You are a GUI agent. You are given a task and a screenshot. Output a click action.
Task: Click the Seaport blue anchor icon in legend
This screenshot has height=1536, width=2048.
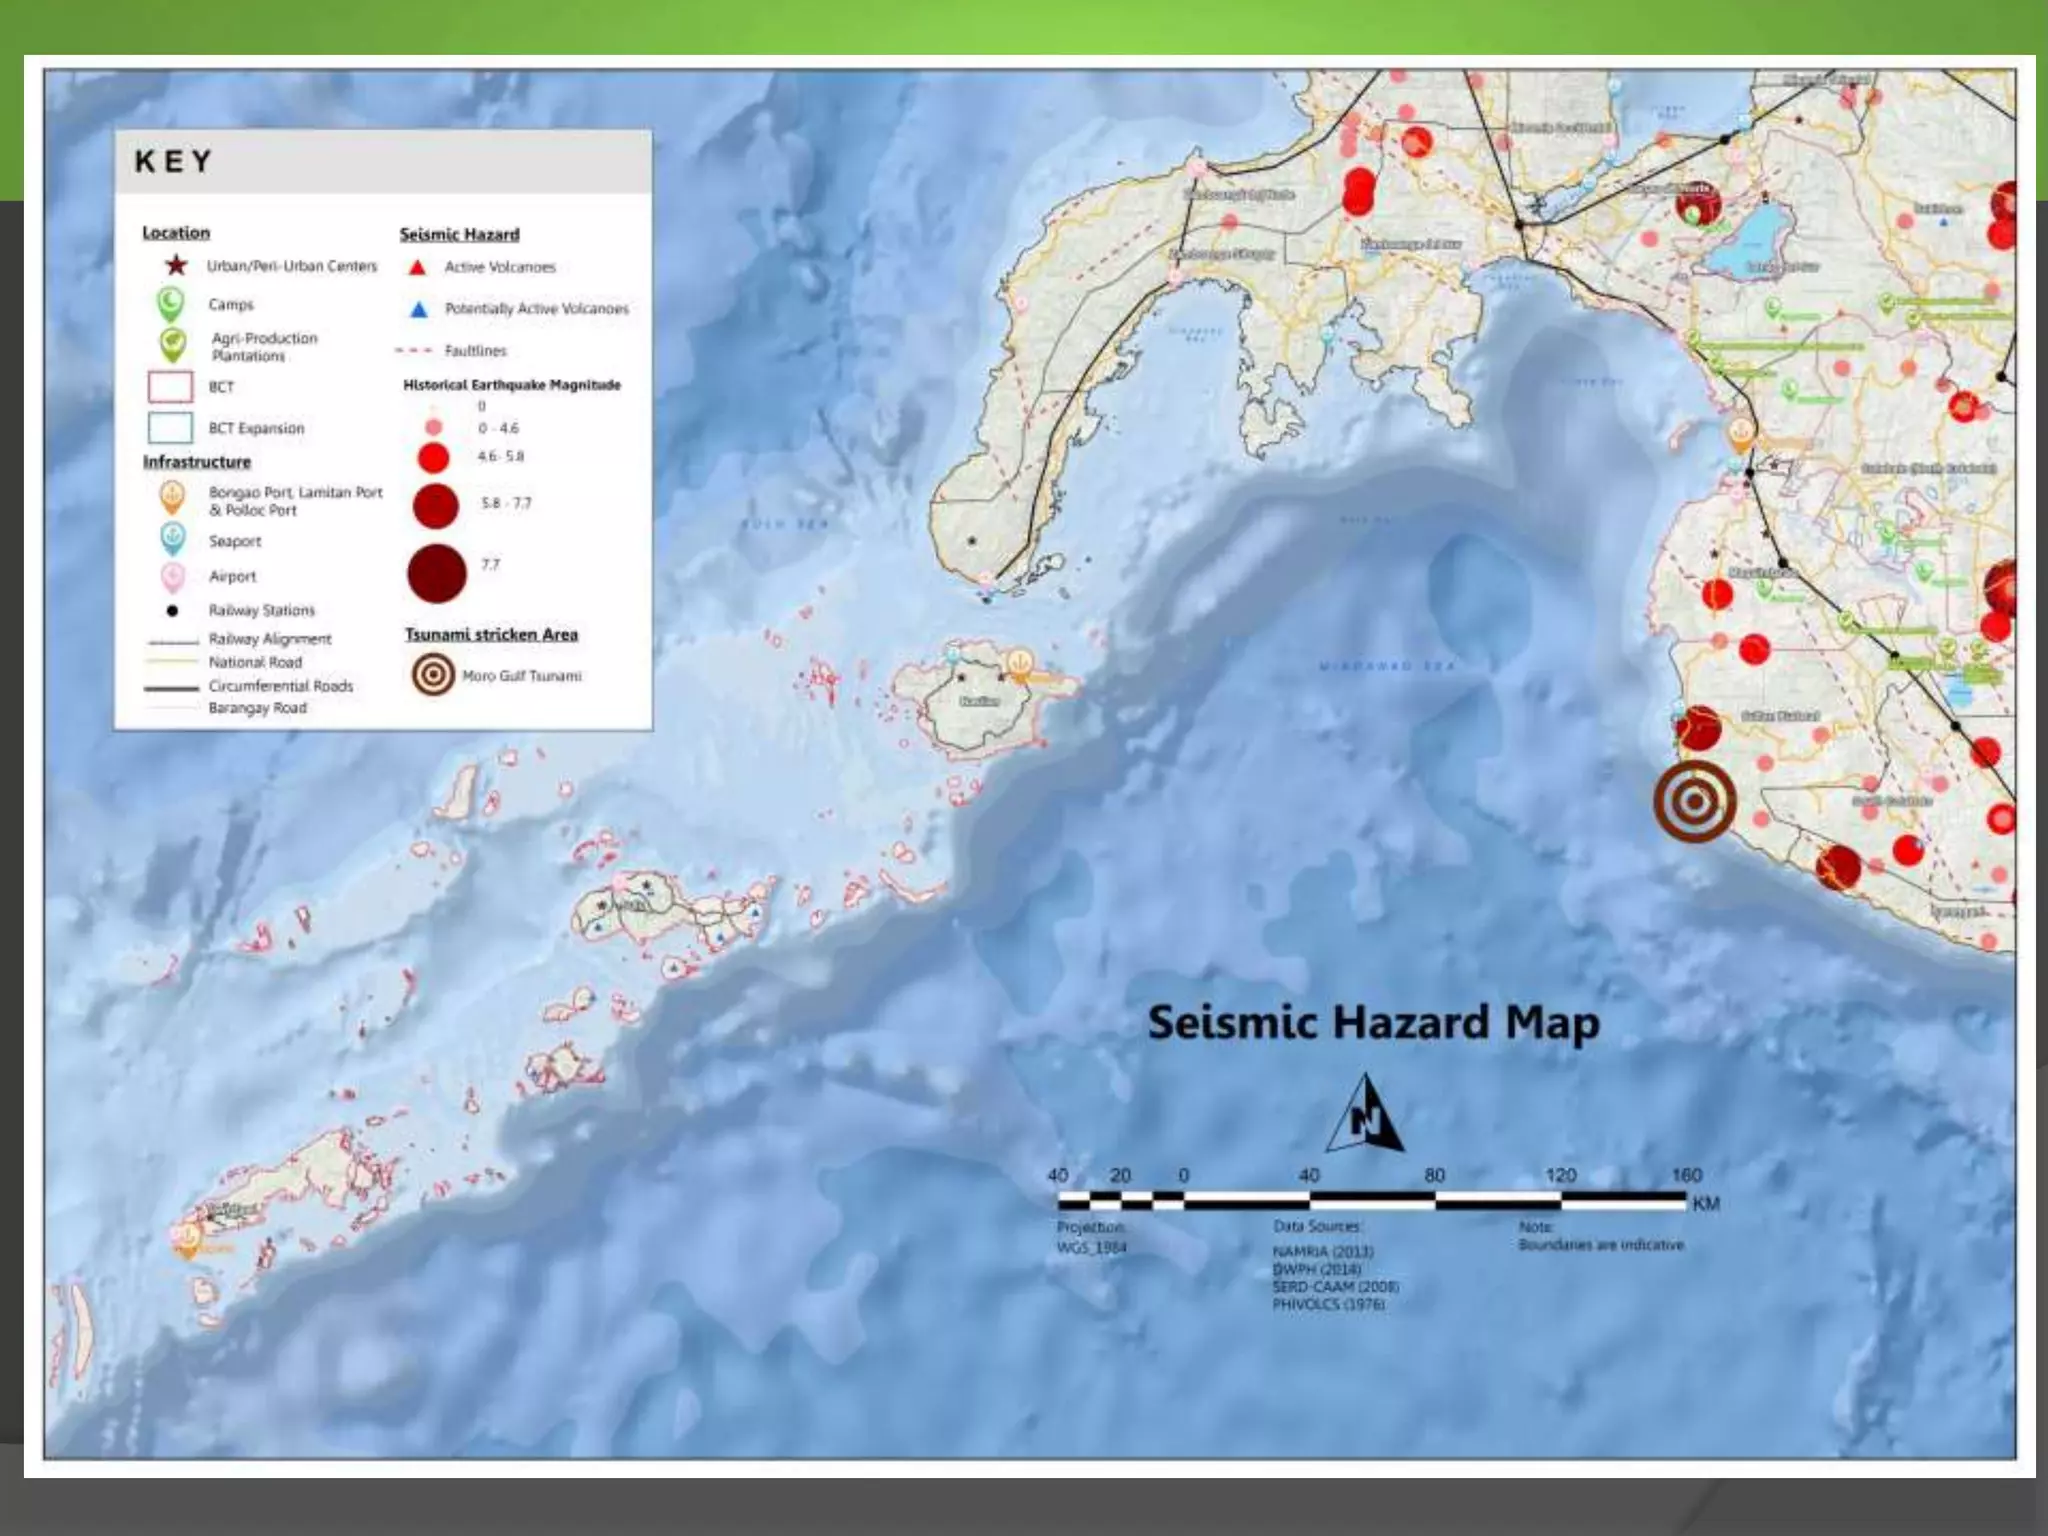point(172,539)
